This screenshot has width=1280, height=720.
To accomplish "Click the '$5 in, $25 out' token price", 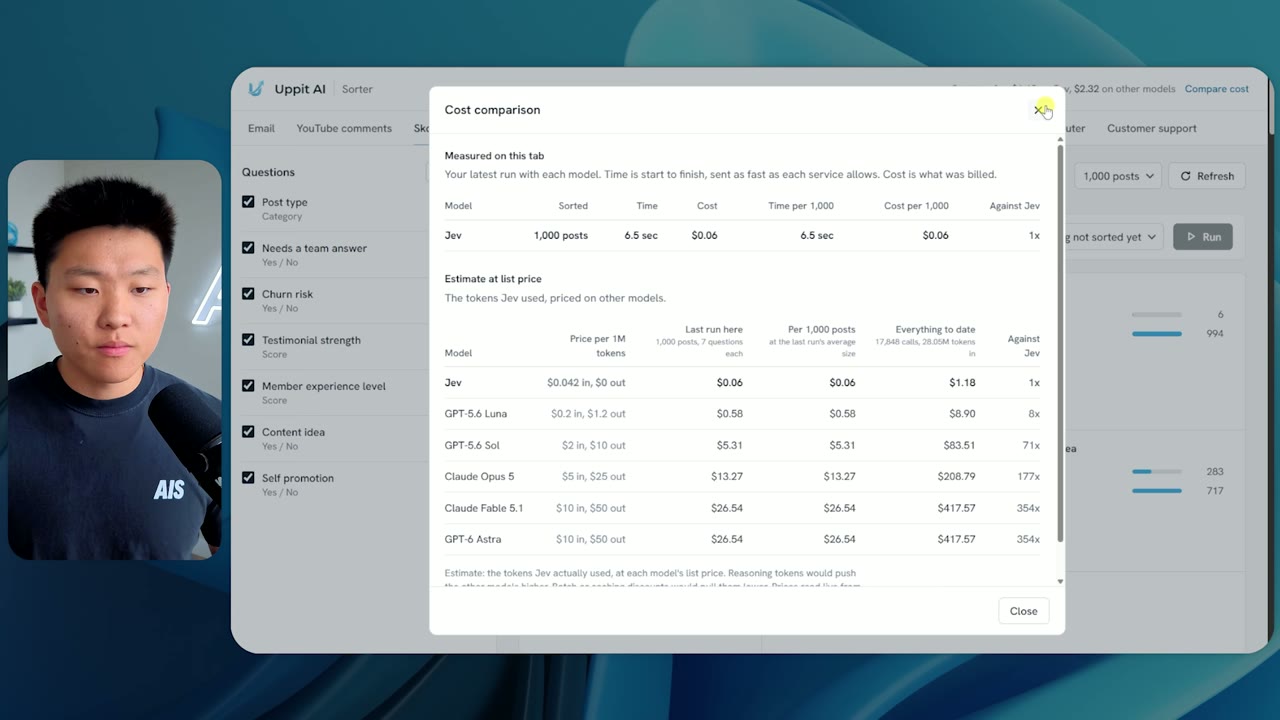I will pos(591,477).
